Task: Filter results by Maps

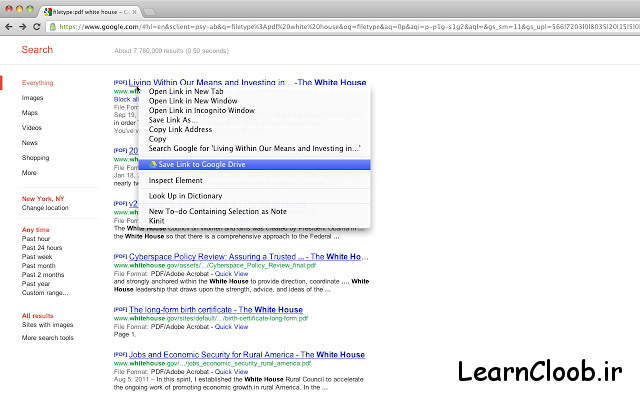Action: pyautogui.click(x=29, y=113)
